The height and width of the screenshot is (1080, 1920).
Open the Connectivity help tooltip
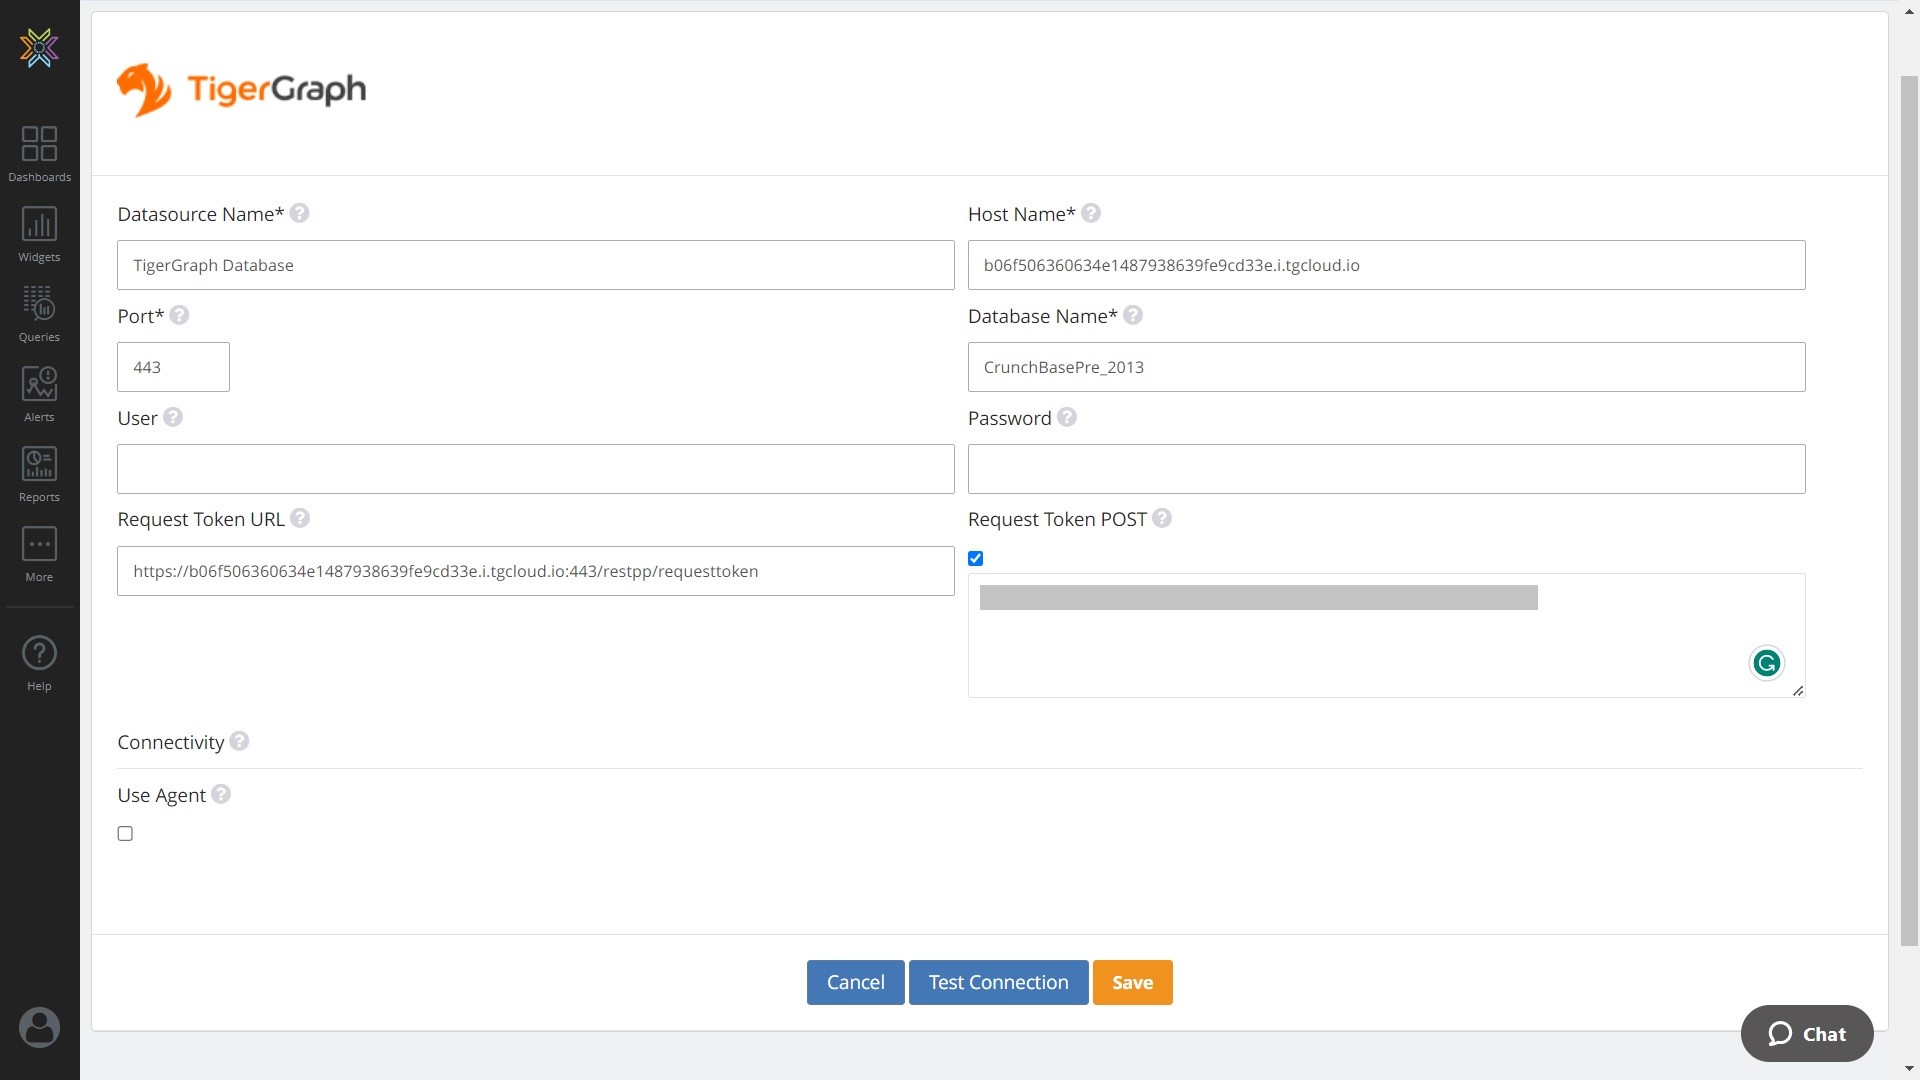[x=237, y=741]
